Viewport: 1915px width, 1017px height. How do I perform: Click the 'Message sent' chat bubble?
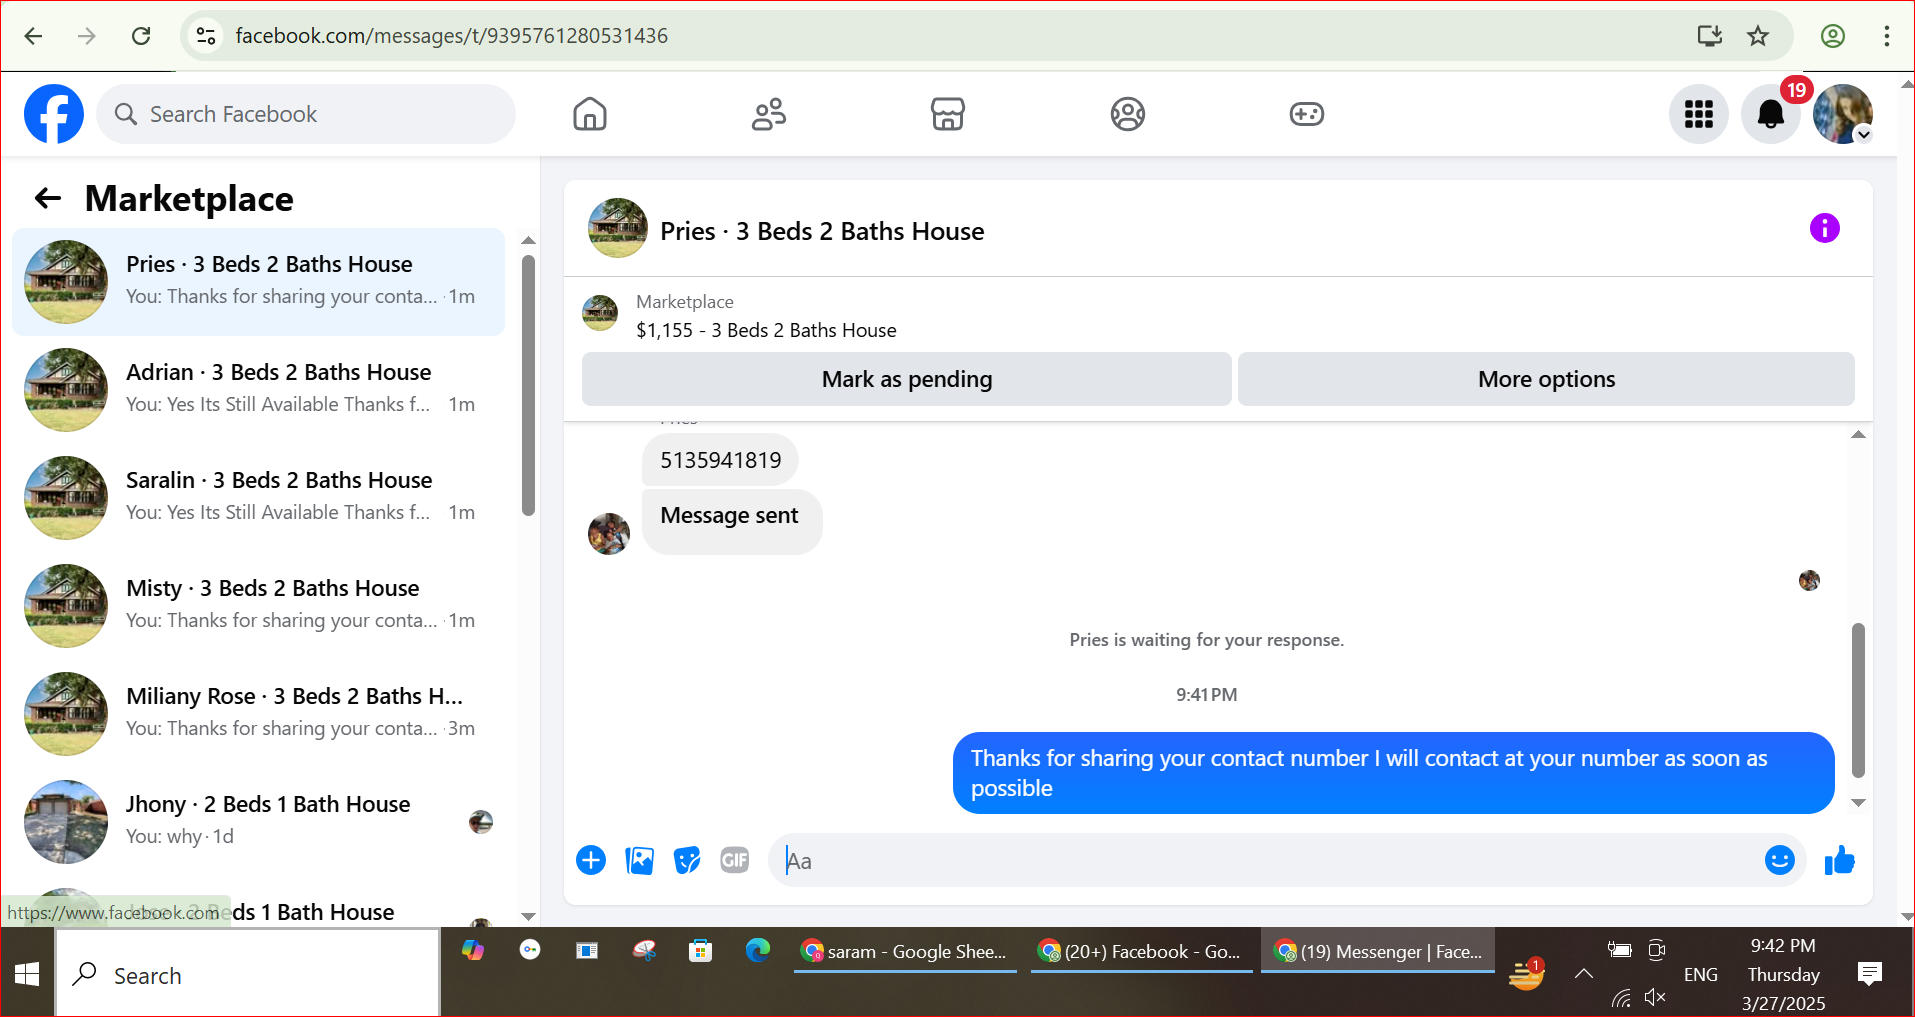point(732,521)
